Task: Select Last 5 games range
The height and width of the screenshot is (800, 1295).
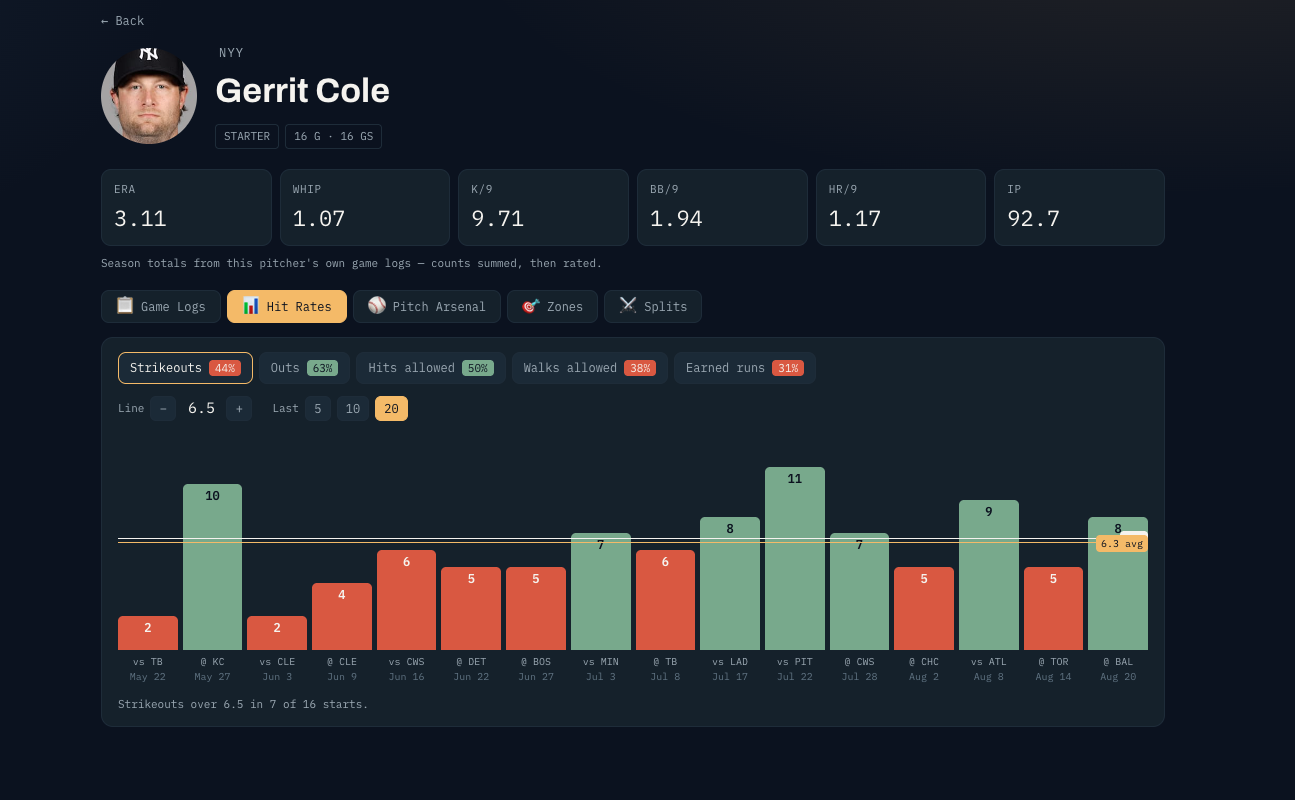Action: pos(318,408)
